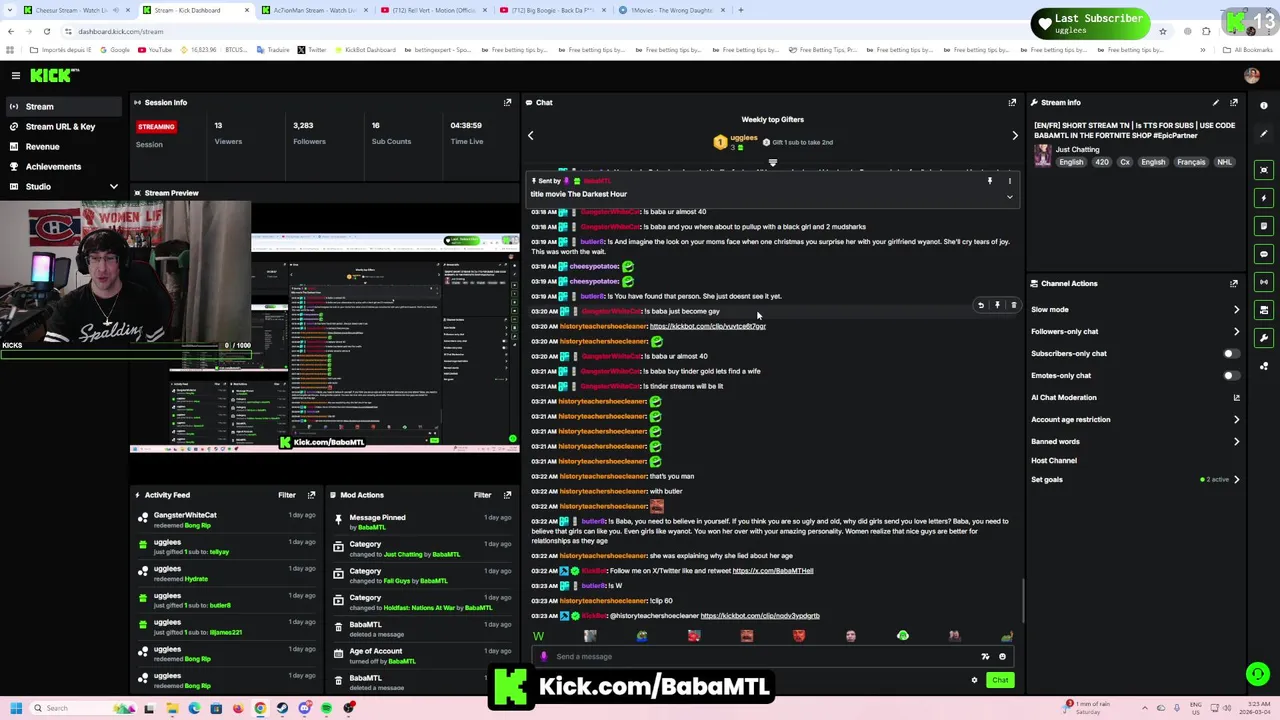
Task: Expand the Studio sidebar menu
Action: click(113, 187)
